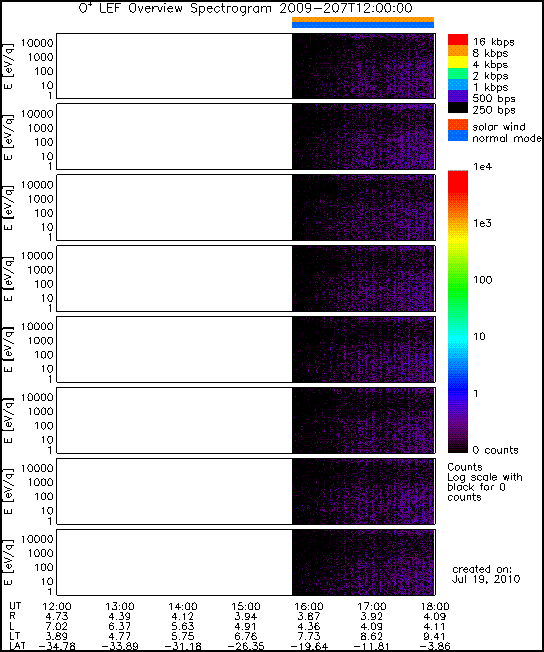Click the 'created on:' text

pyautogui.click(x=482, y=569)
